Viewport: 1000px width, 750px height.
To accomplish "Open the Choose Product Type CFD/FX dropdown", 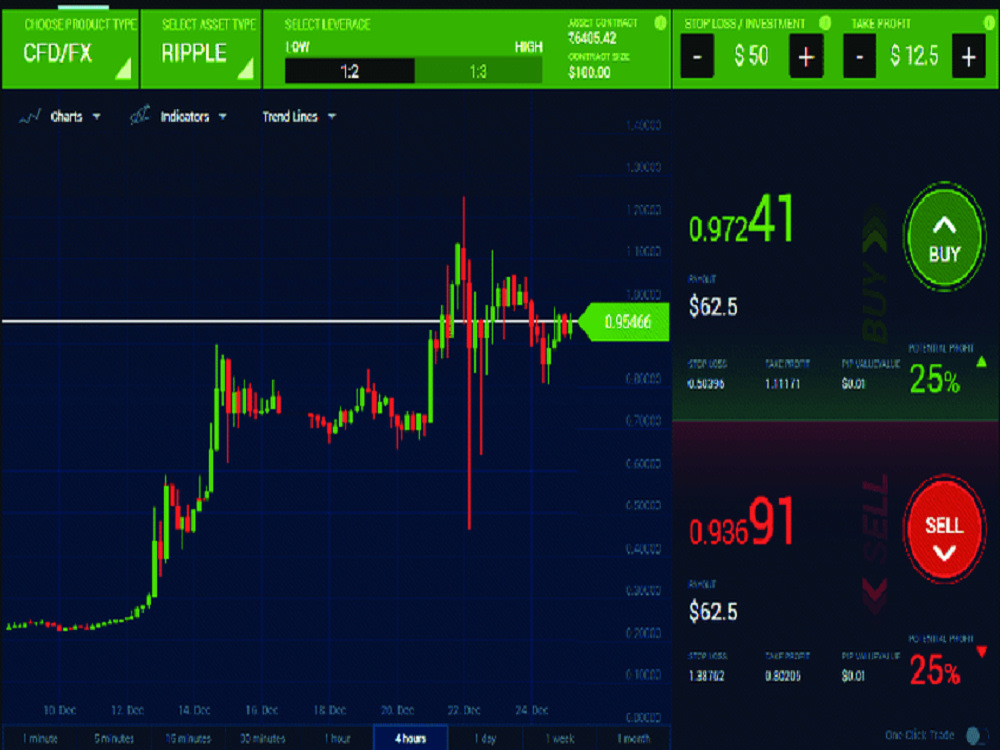I will pos(70,50).
